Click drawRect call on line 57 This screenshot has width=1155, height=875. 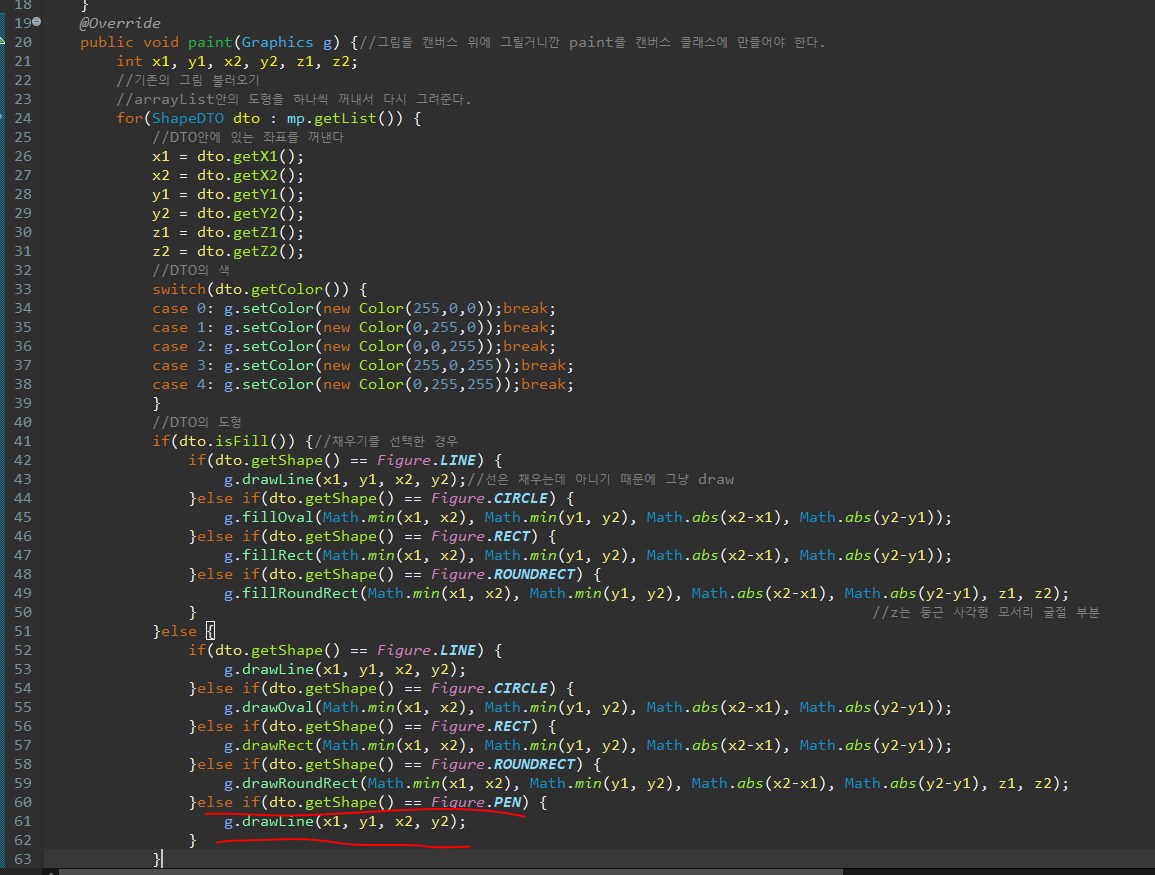coord(278,745)
